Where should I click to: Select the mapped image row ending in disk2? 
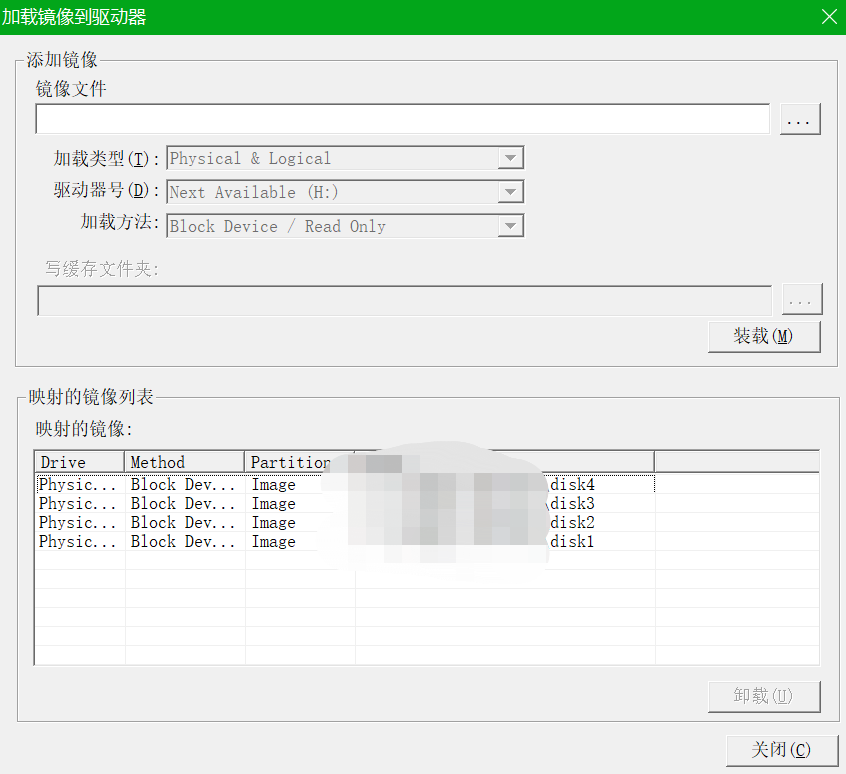point(345,522)
